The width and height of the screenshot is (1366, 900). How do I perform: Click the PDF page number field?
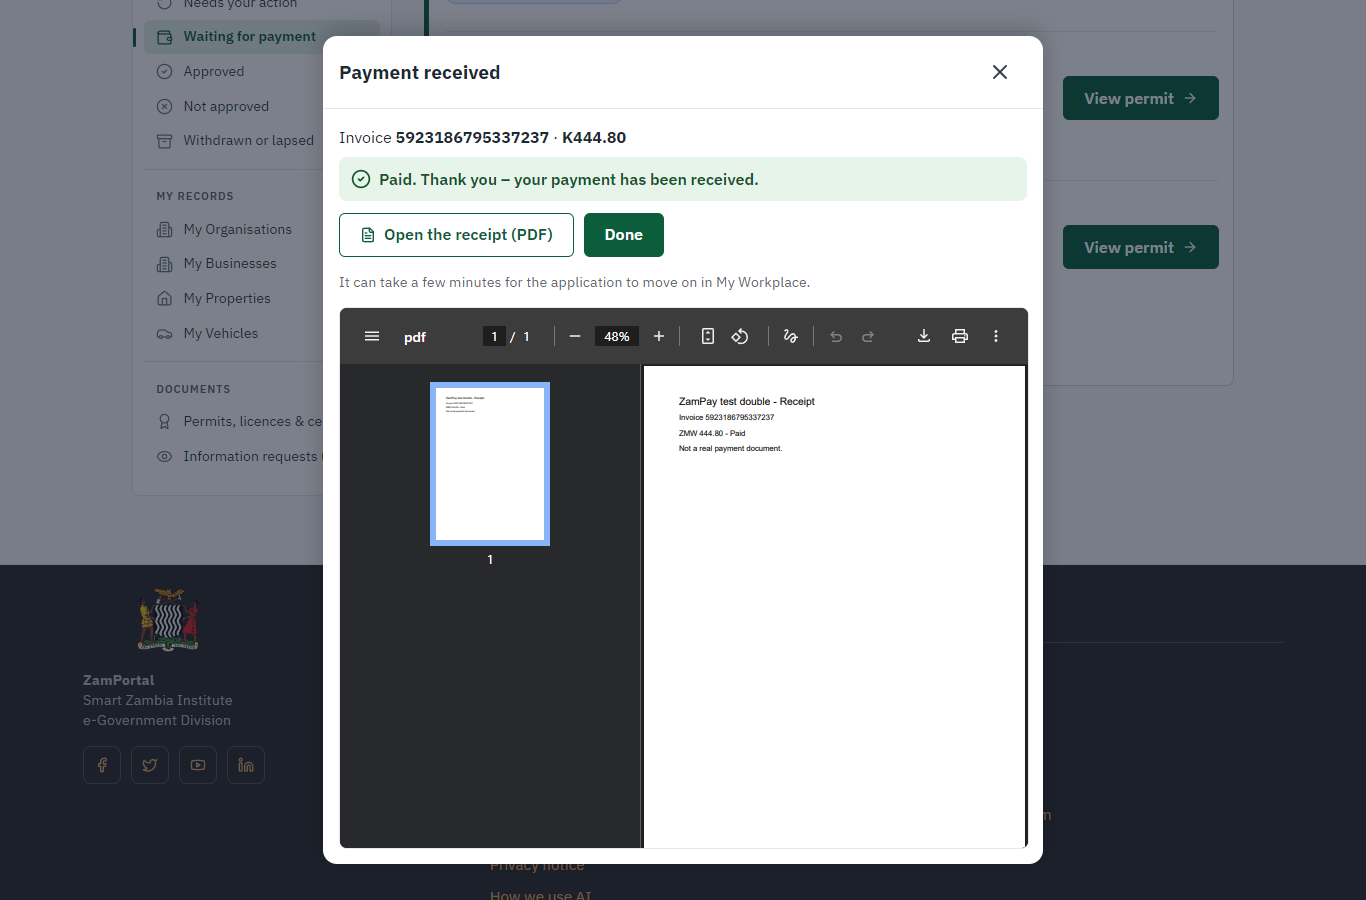click(x=494, y=336)
